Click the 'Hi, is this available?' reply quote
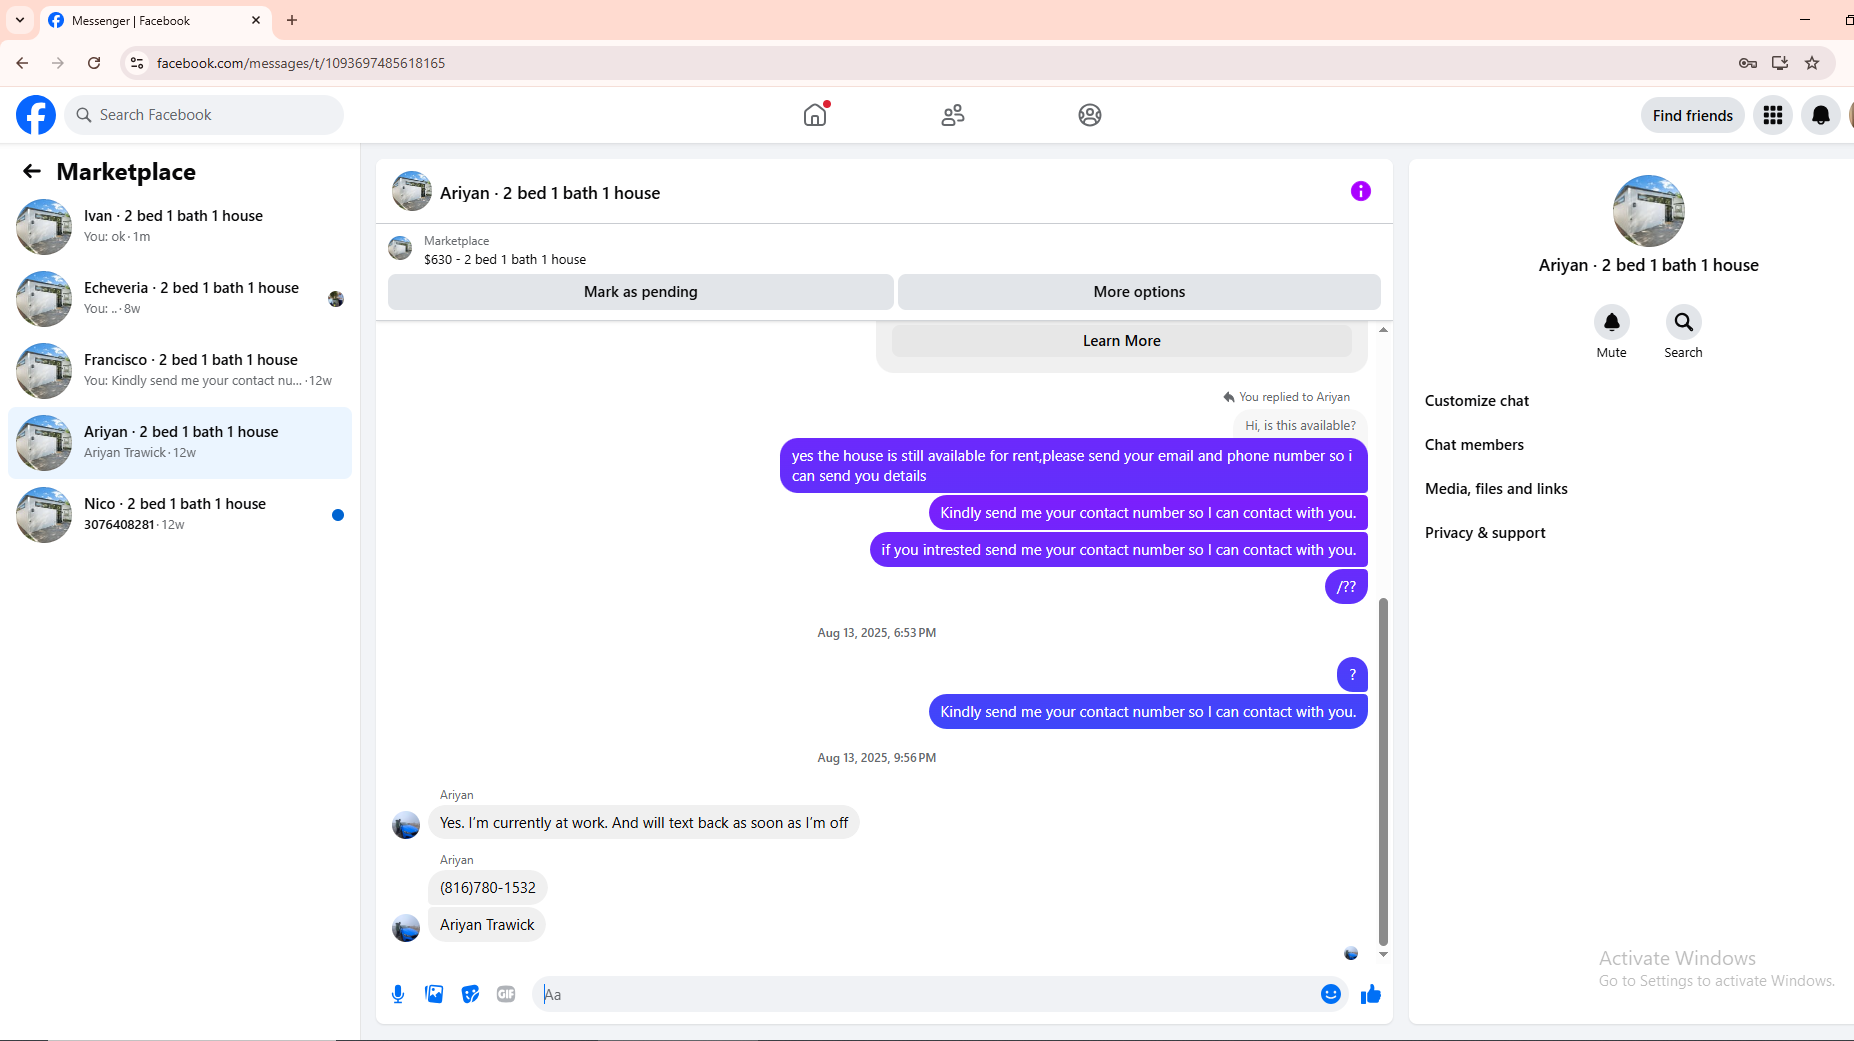Screen dimensions: 1854x1041 click(x=1300, y=425)
